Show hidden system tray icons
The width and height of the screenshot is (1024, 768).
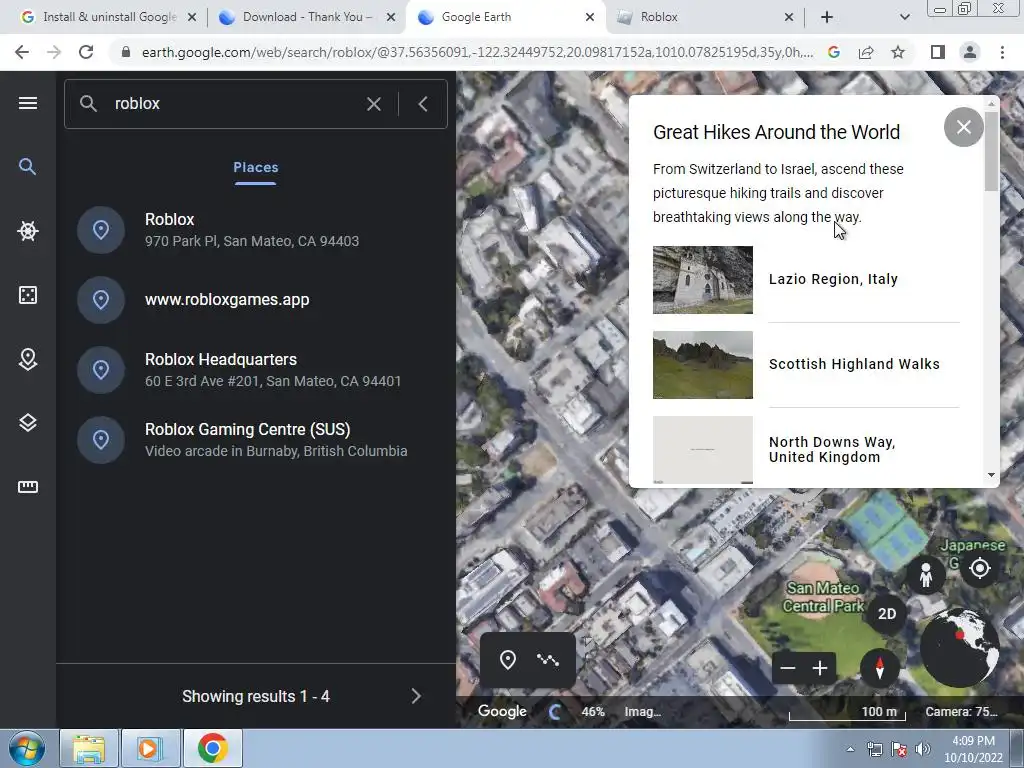850,749
